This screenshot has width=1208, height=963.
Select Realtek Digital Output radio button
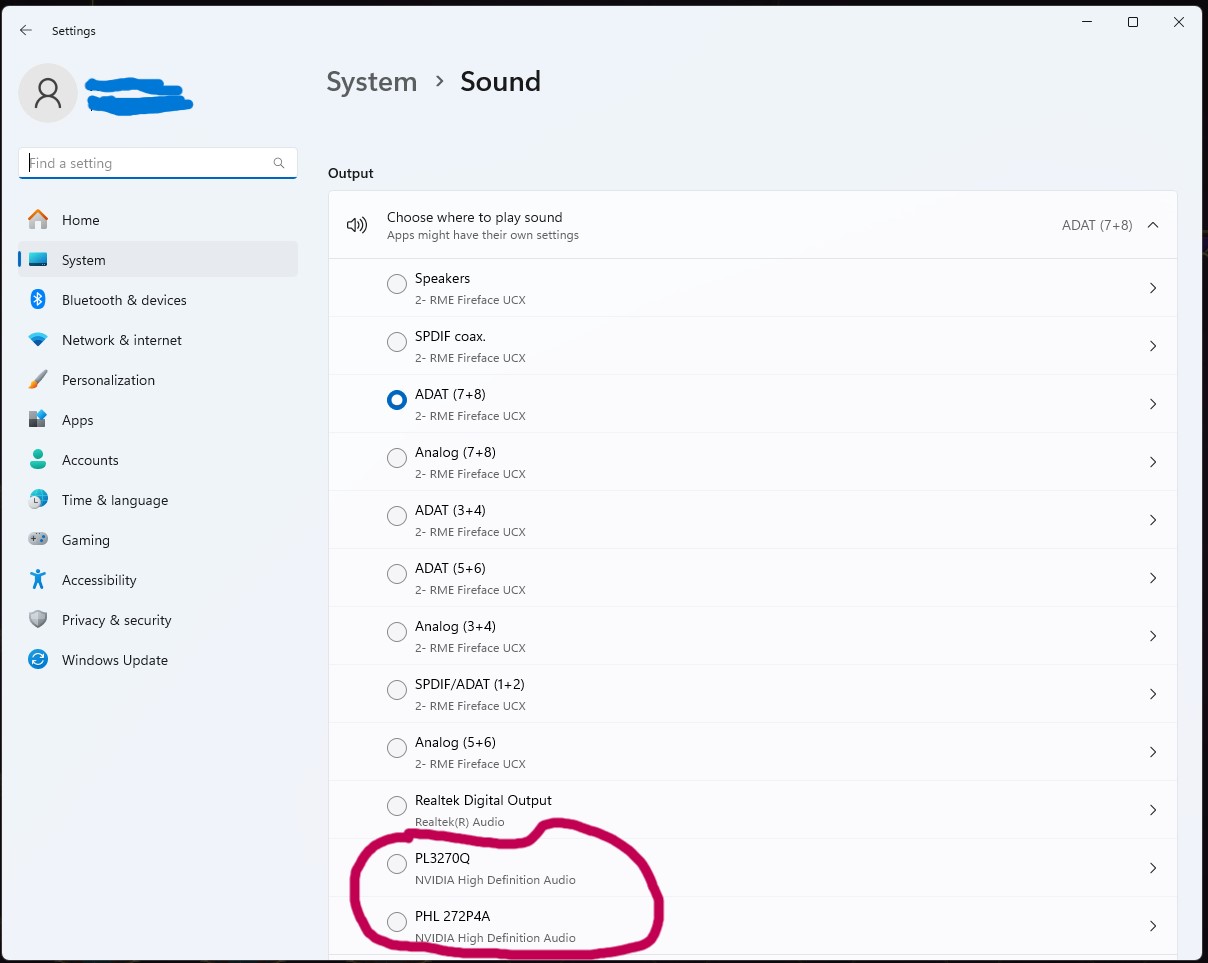(397, 806)
